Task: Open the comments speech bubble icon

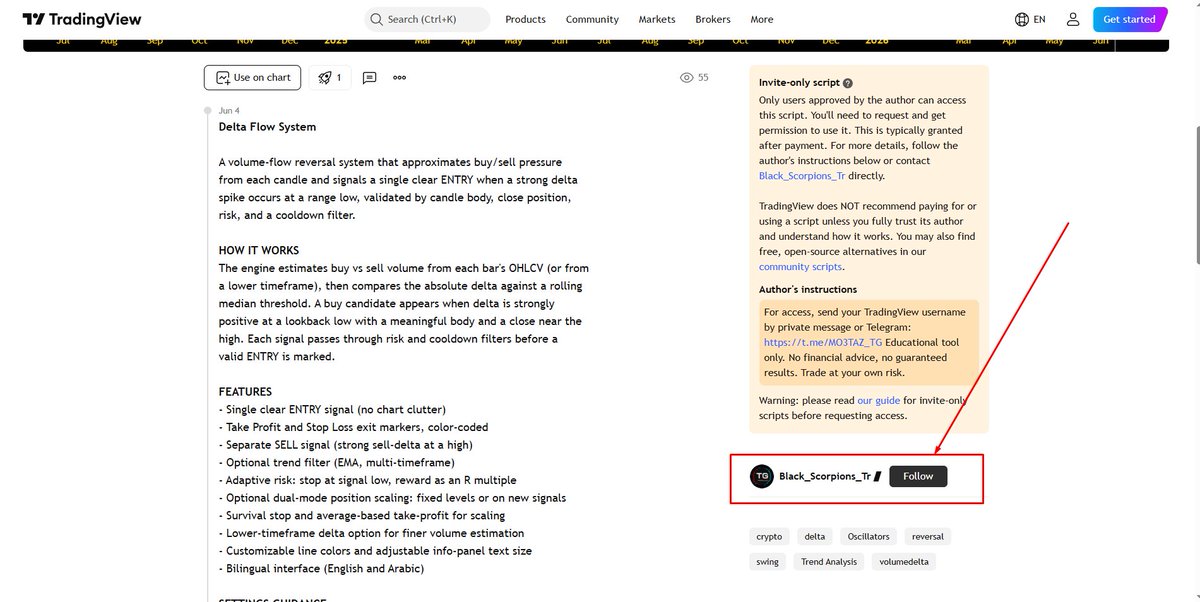Action: [370, 77]
